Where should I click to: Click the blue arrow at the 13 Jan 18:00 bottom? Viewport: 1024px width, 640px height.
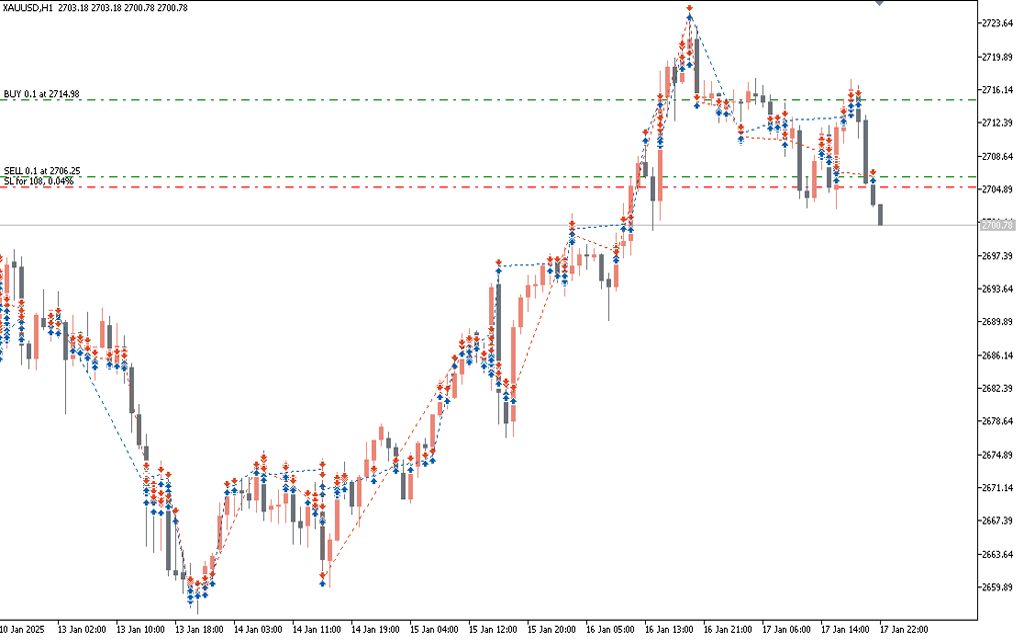(x=190, y=601)
